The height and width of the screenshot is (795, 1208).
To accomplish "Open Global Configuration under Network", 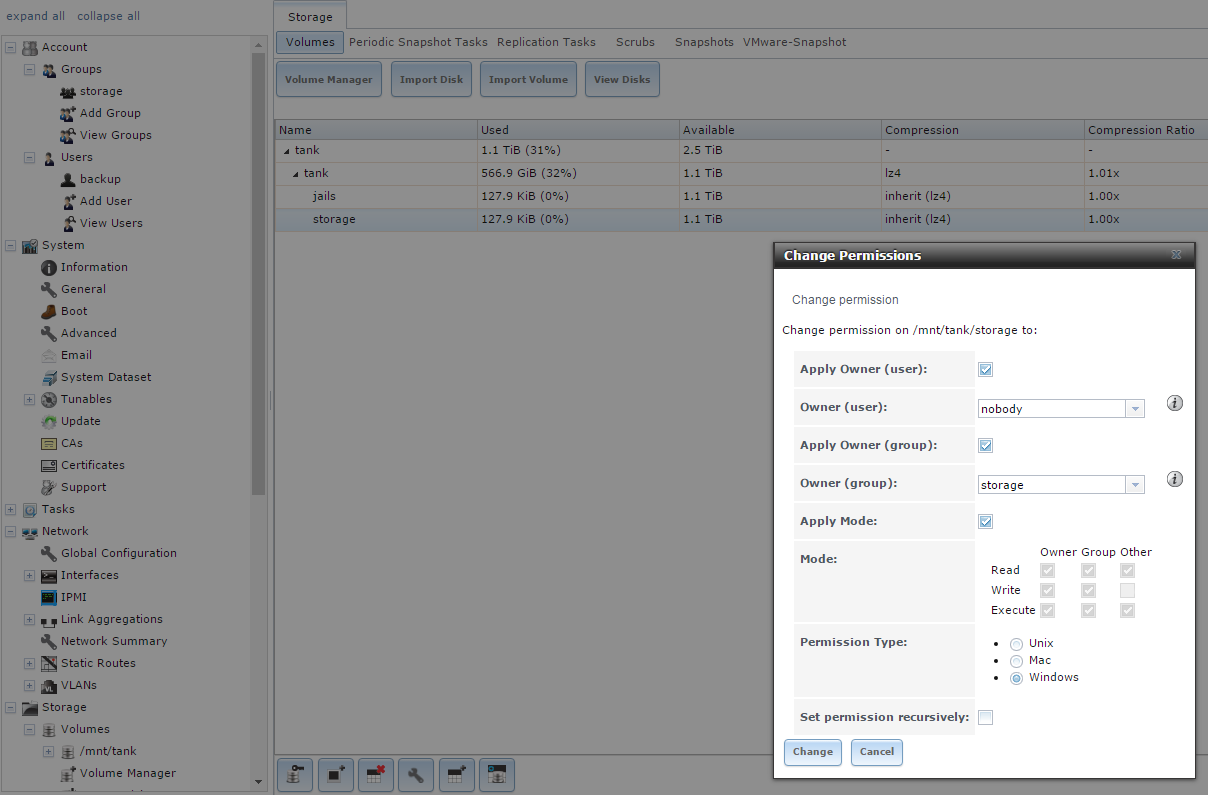I will [x=118, y=553].
